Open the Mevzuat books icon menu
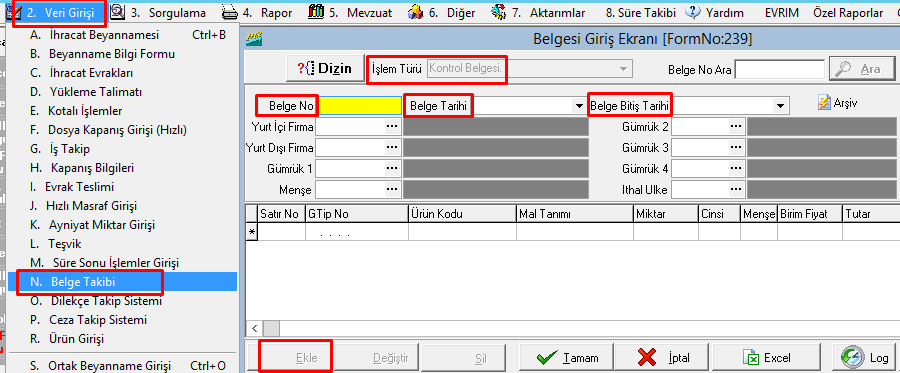Image resolution: width=900 pixels, height=373 pixels. click(316, 12)
